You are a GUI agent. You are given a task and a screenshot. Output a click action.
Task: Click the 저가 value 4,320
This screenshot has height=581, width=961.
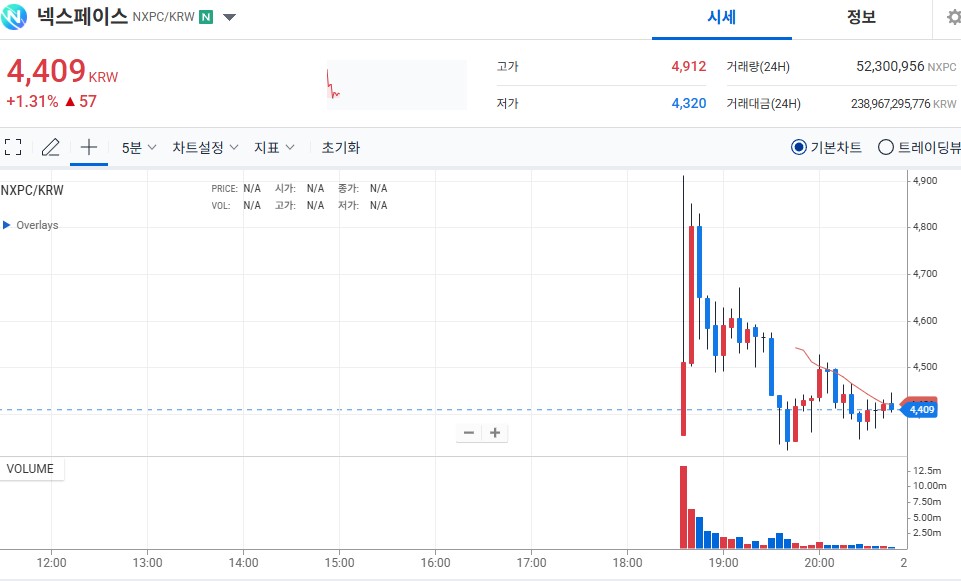coord(689,104)
